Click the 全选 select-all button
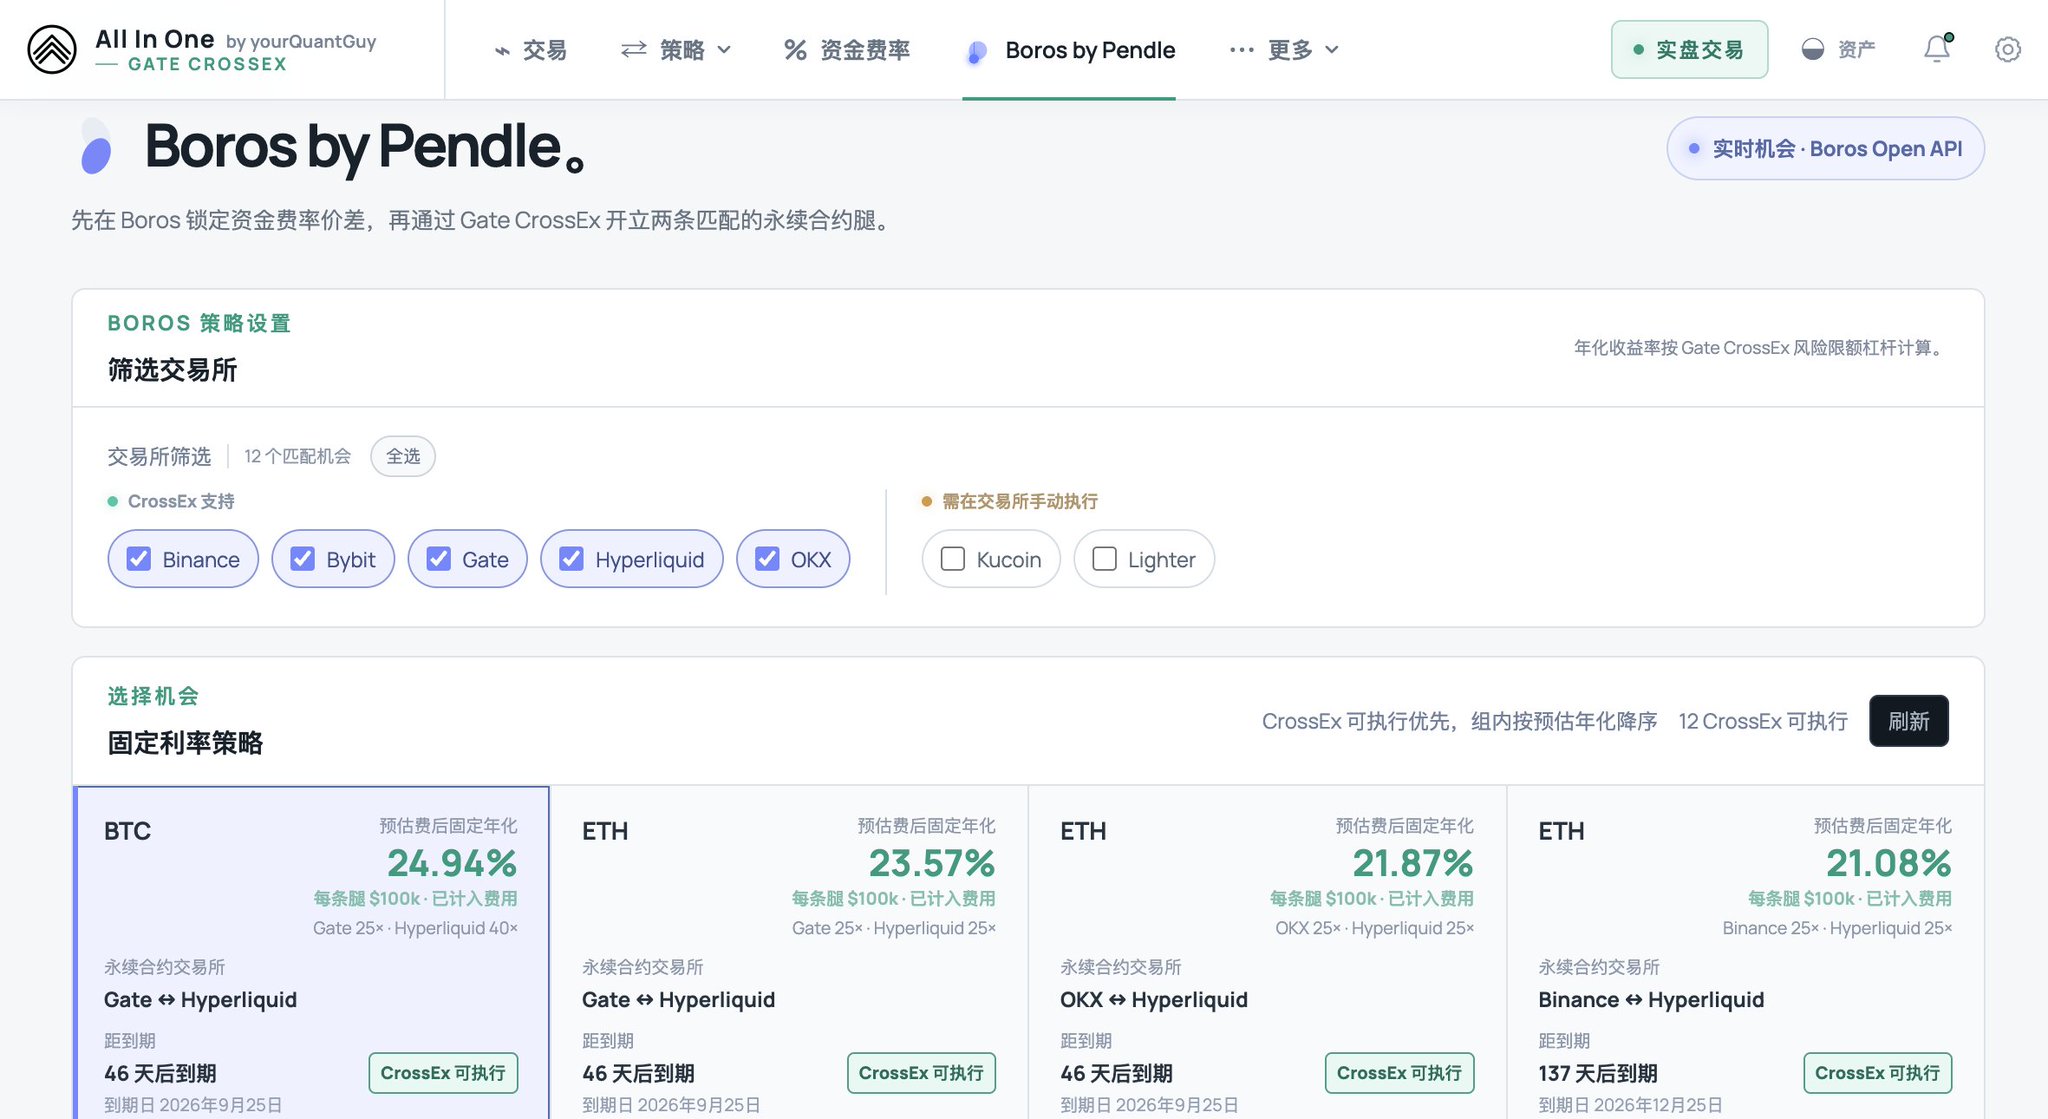The width and height of the screenshot is (2048, 1119). [x=403, y=456]
